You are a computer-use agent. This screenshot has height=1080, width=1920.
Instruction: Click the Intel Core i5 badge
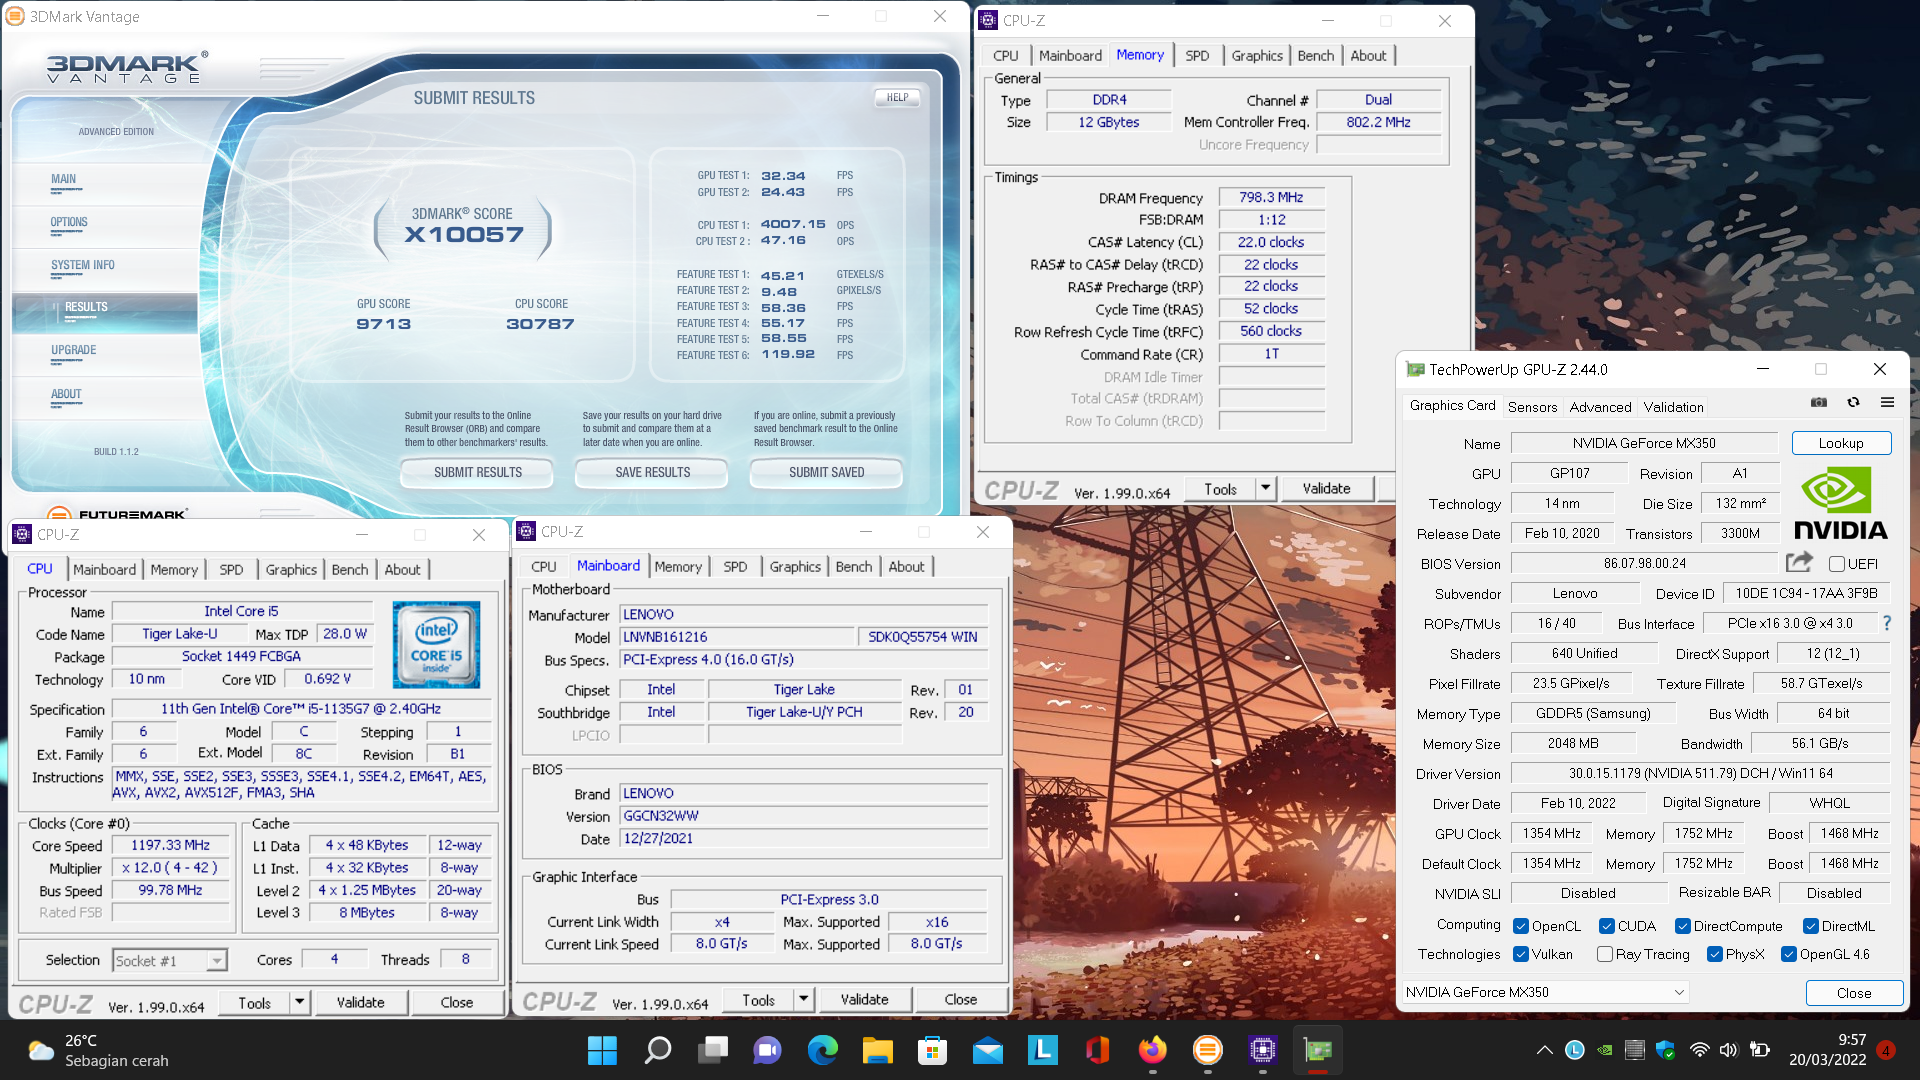(x=436, y=645)
